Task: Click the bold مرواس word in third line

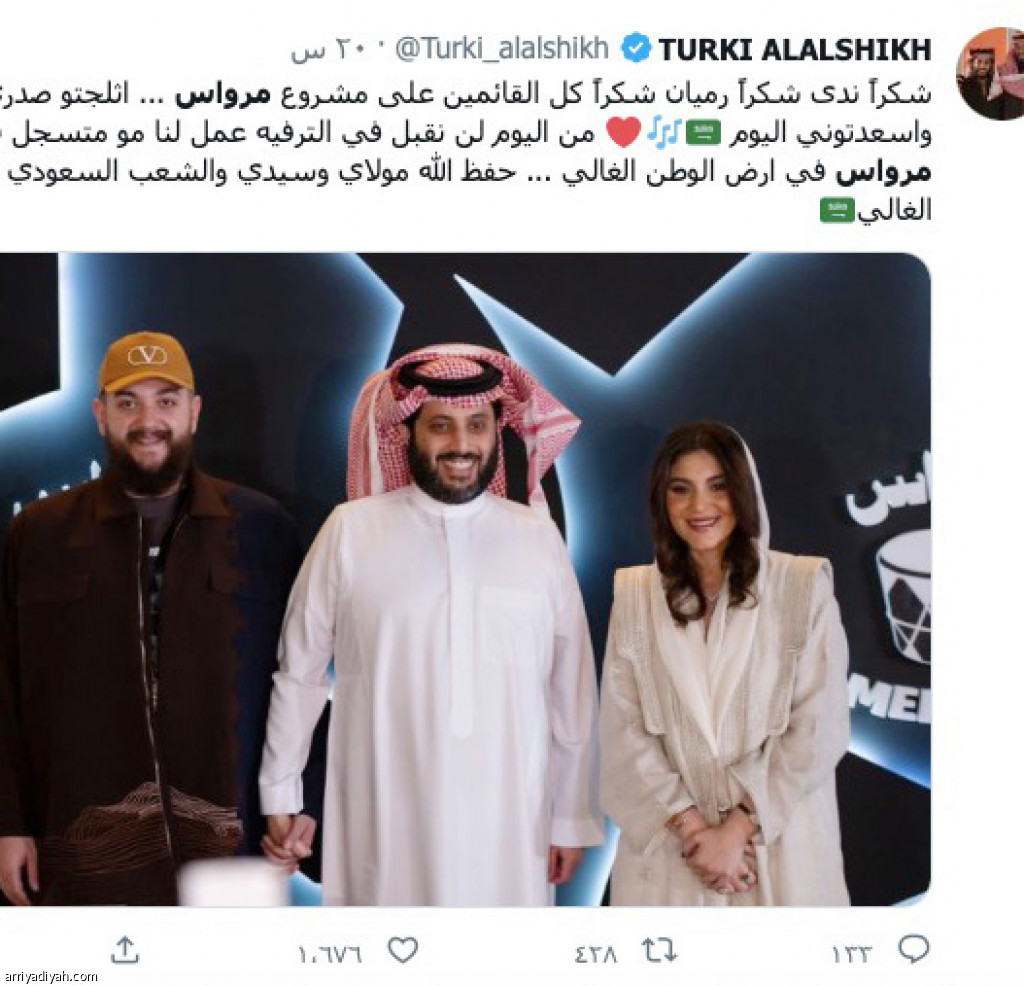Action: pos(883,172)
